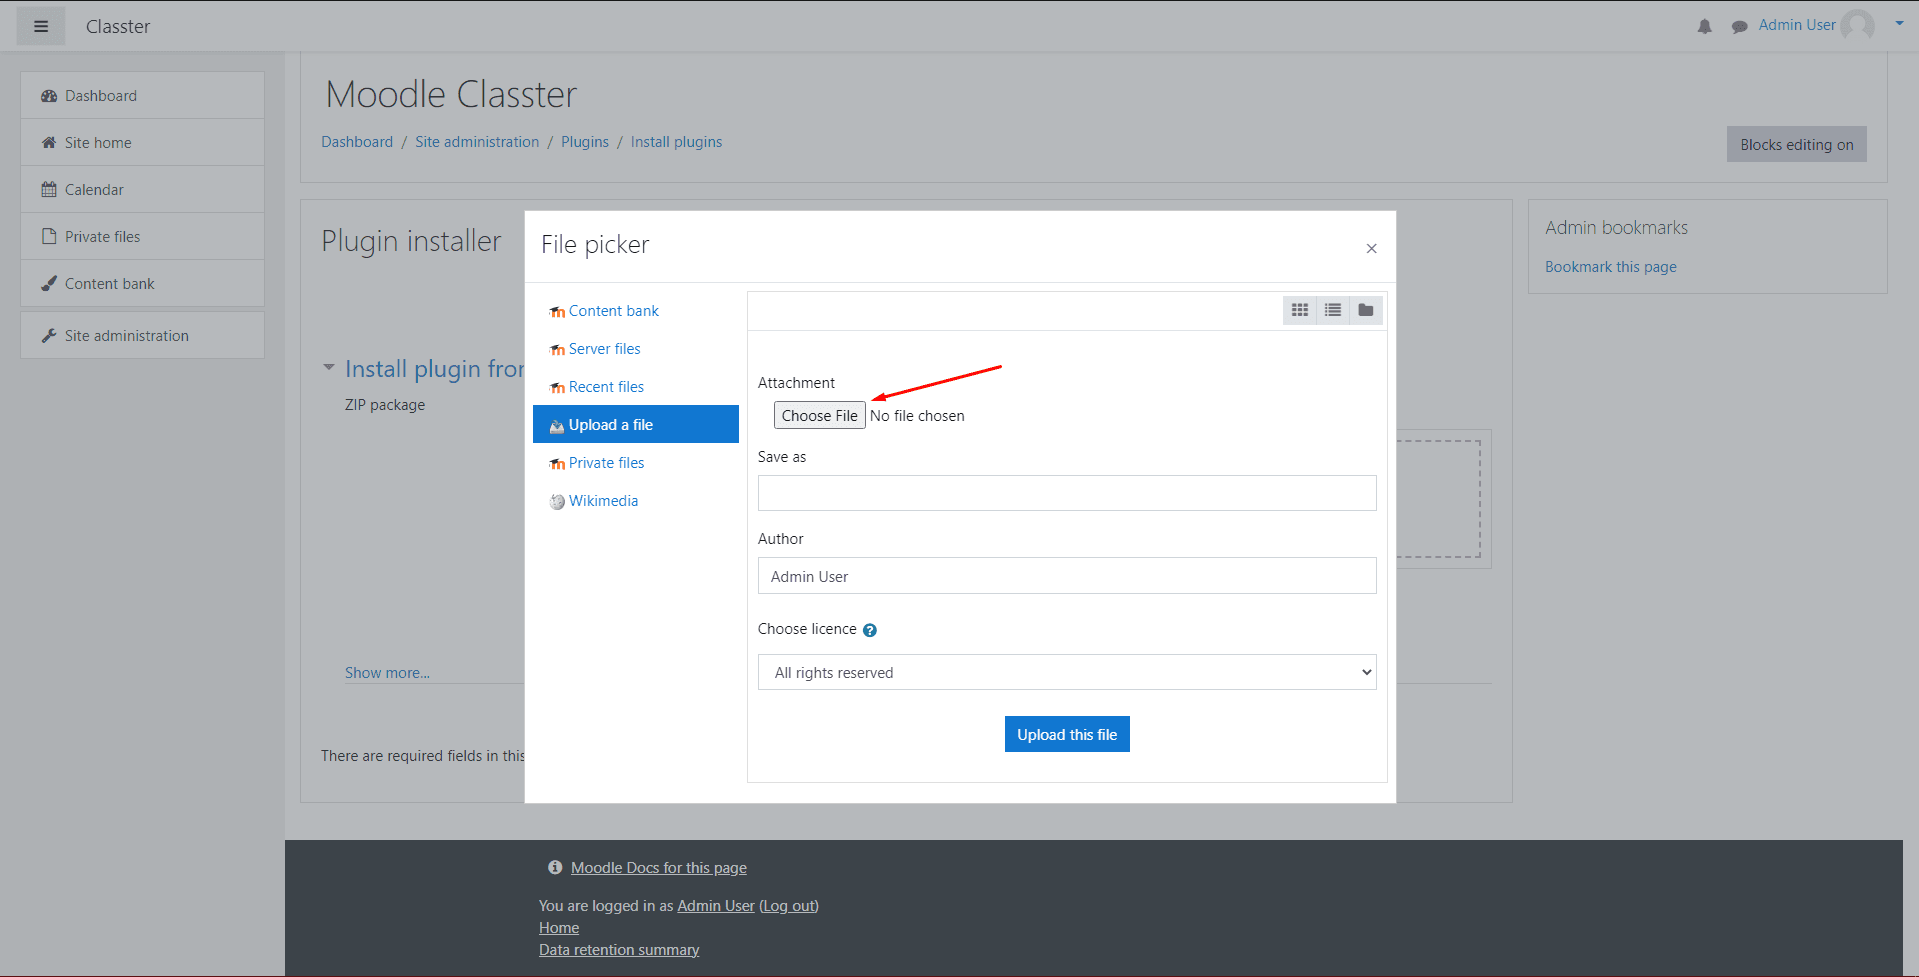Click Show more link
The height and width of the screenshot is (977, 1919).
[x=387, y=673]
